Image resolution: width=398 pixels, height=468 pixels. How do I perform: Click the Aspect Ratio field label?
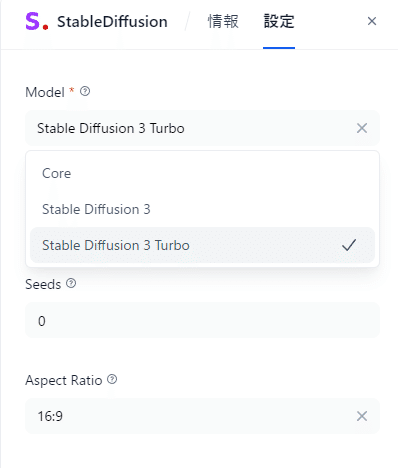click(x=64, y=380)
